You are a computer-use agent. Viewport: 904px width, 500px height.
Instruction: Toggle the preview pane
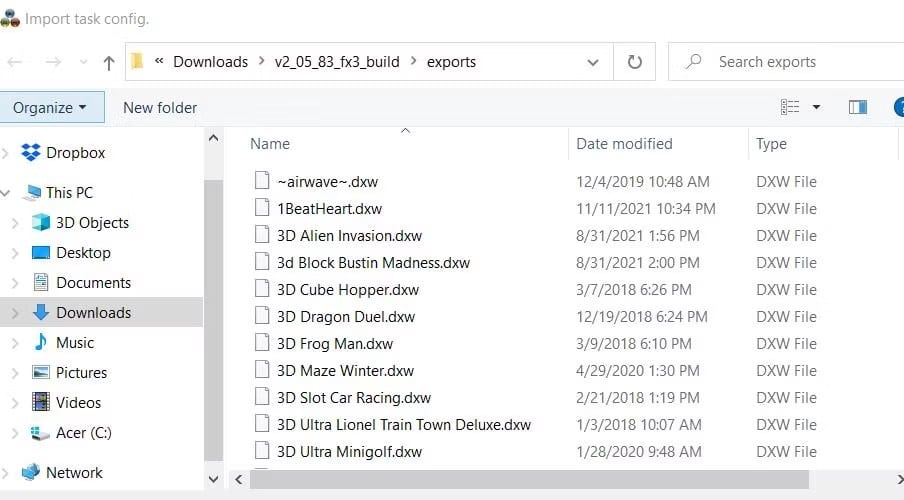(x=857, y=107)
